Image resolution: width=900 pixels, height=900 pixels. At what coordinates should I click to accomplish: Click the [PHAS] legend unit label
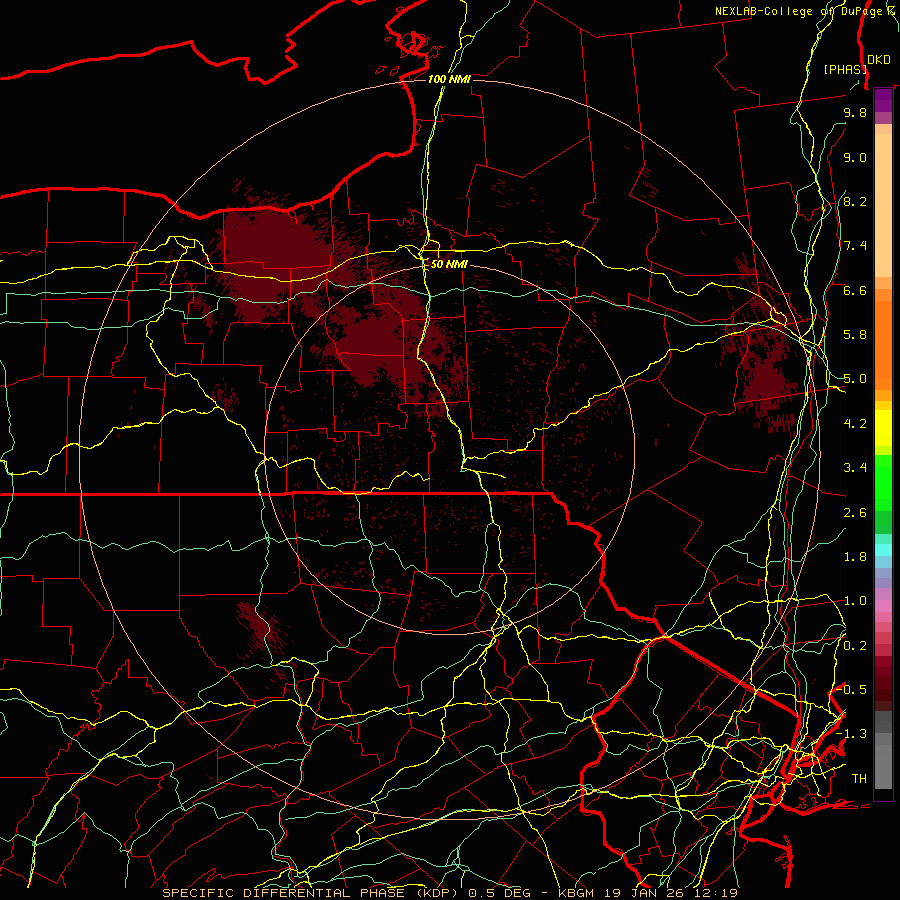[x=845, y=69]
